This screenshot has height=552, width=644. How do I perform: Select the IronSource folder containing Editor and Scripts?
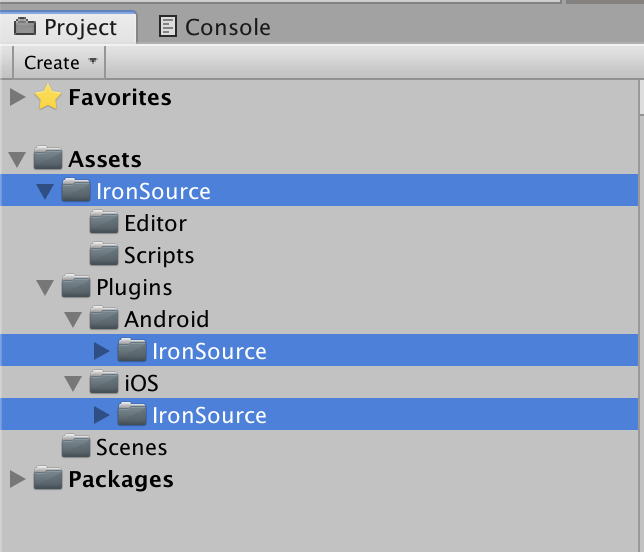[x=319, y=190]
